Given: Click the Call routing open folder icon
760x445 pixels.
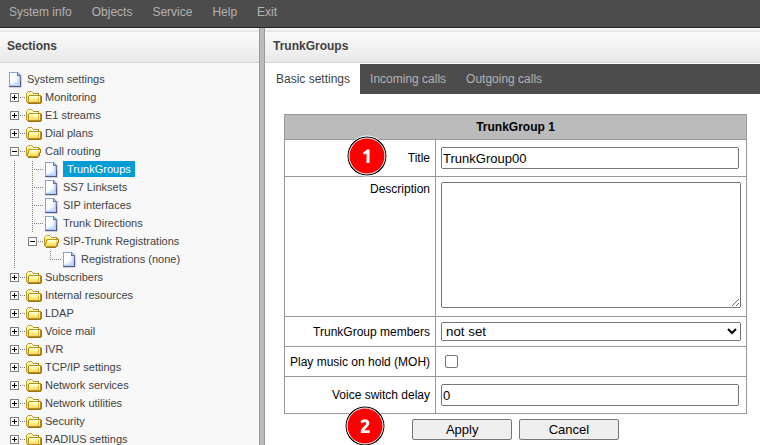Looking at the screenshot, I should click(34, 151).
